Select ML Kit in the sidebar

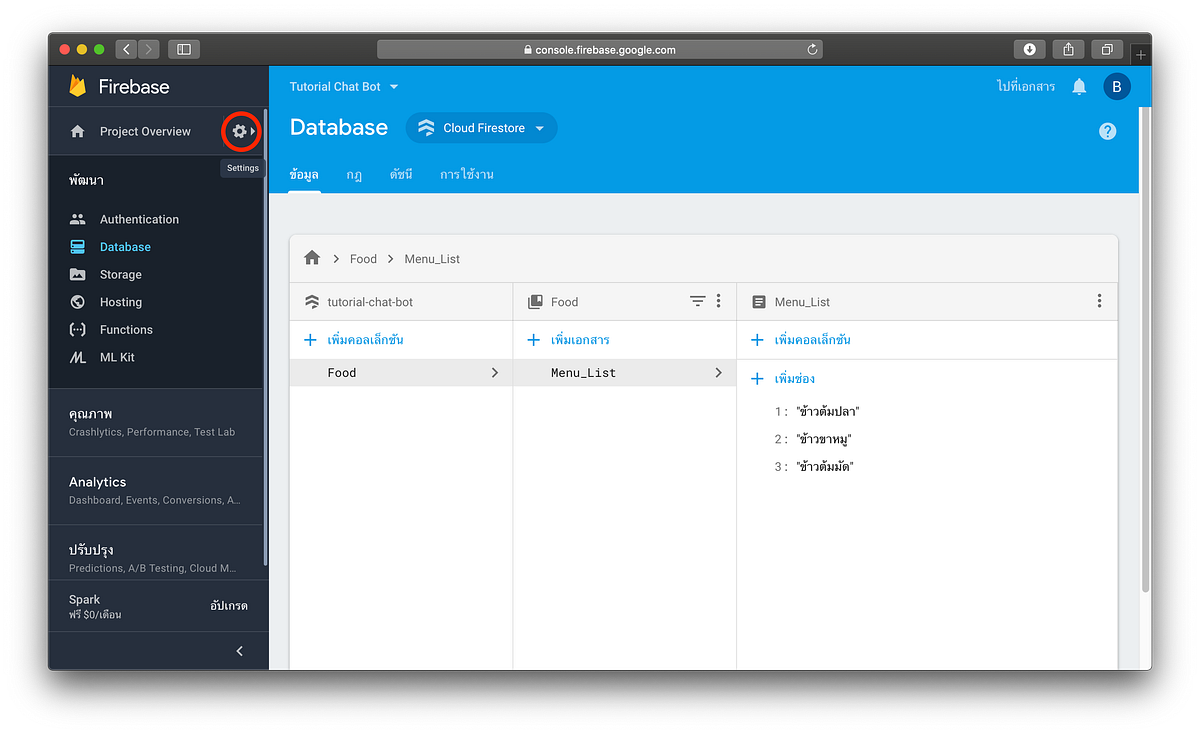120,357
